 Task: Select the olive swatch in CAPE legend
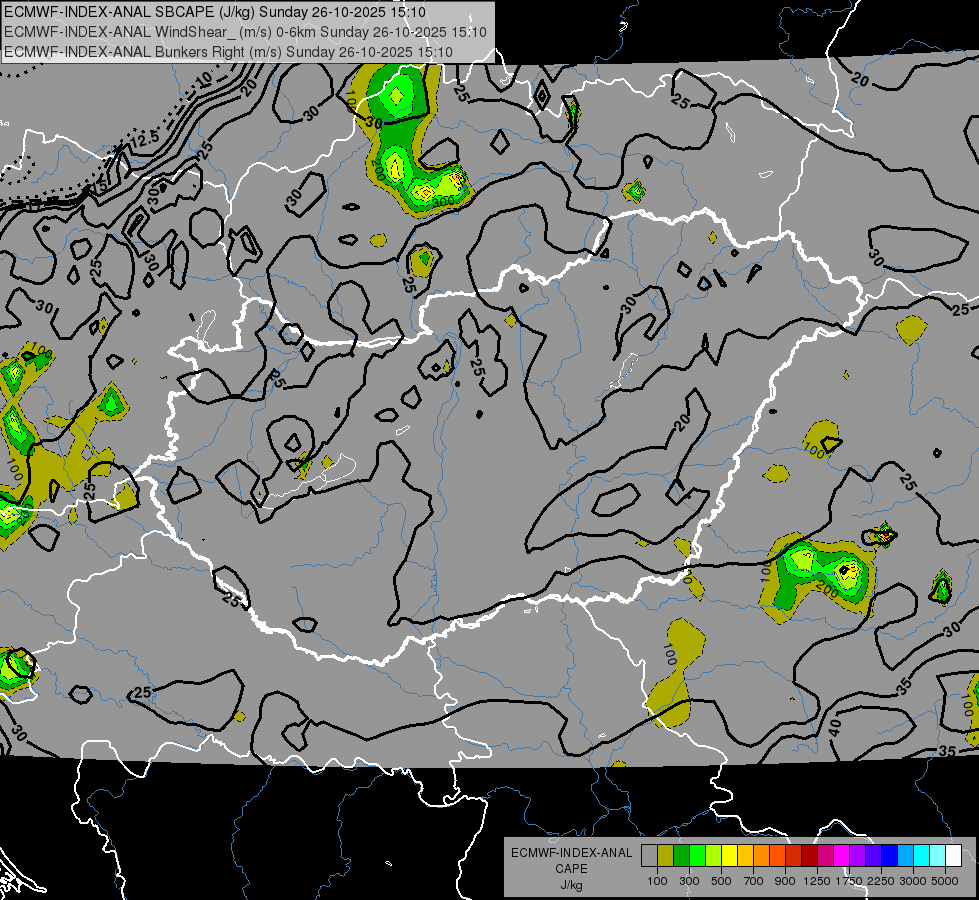point(666,855)
